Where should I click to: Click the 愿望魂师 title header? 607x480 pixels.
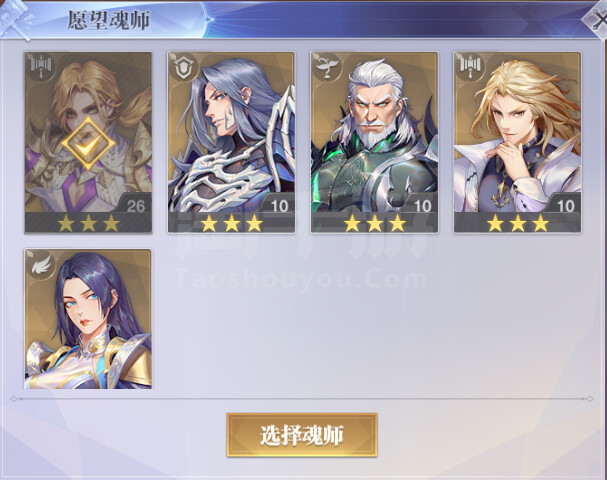pyautogui.click(x=109, y=21)
